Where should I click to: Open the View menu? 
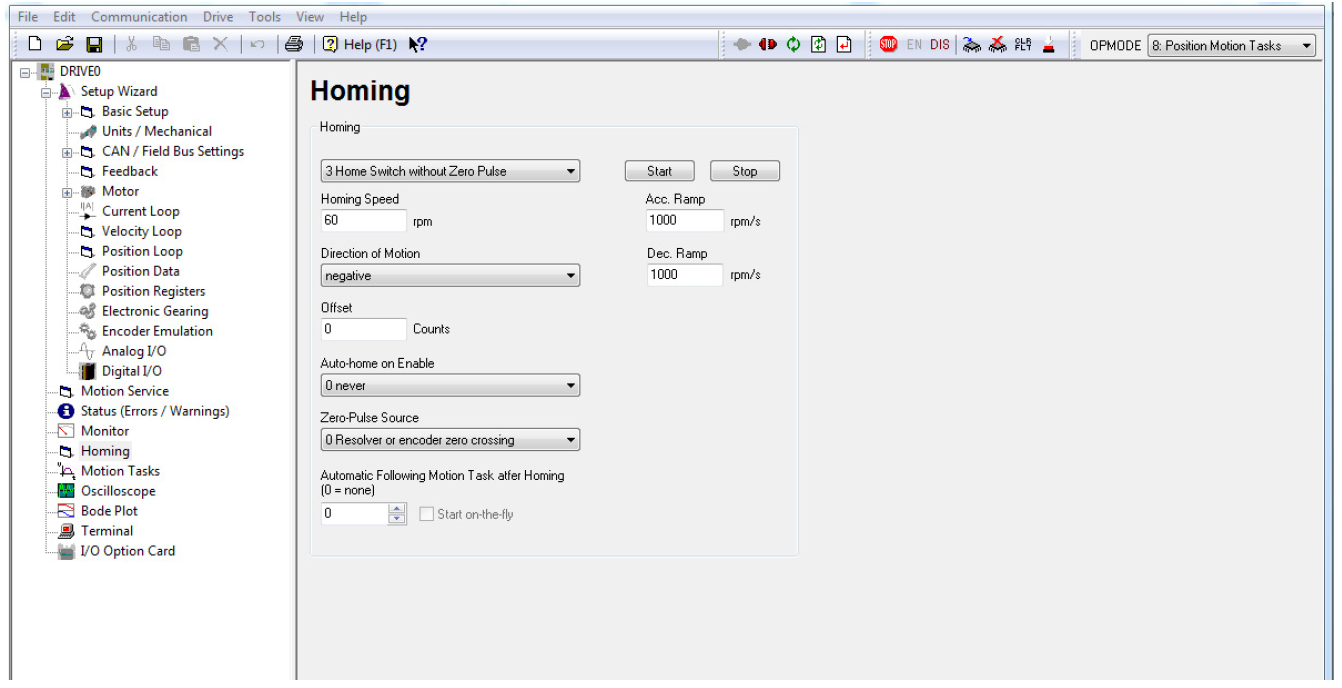(310, 17)
